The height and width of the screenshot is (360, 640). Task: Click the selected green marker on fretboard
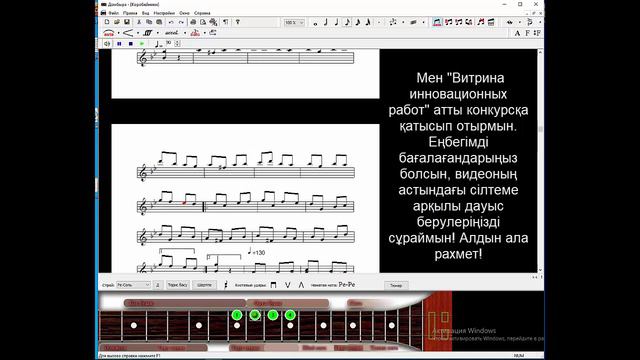tap(255, 315)
